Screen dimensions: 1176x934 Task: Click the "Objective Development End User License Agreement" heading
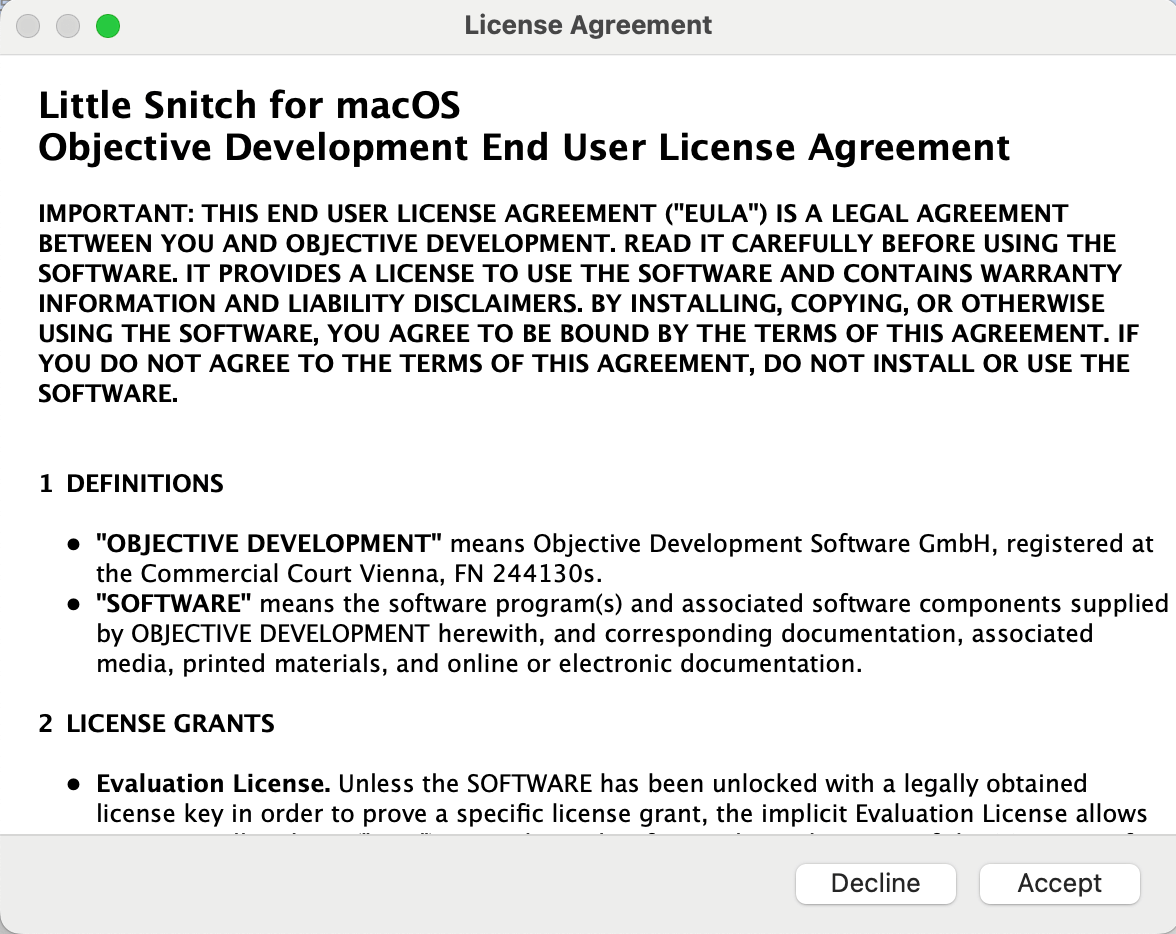click(x=524, y=147)
